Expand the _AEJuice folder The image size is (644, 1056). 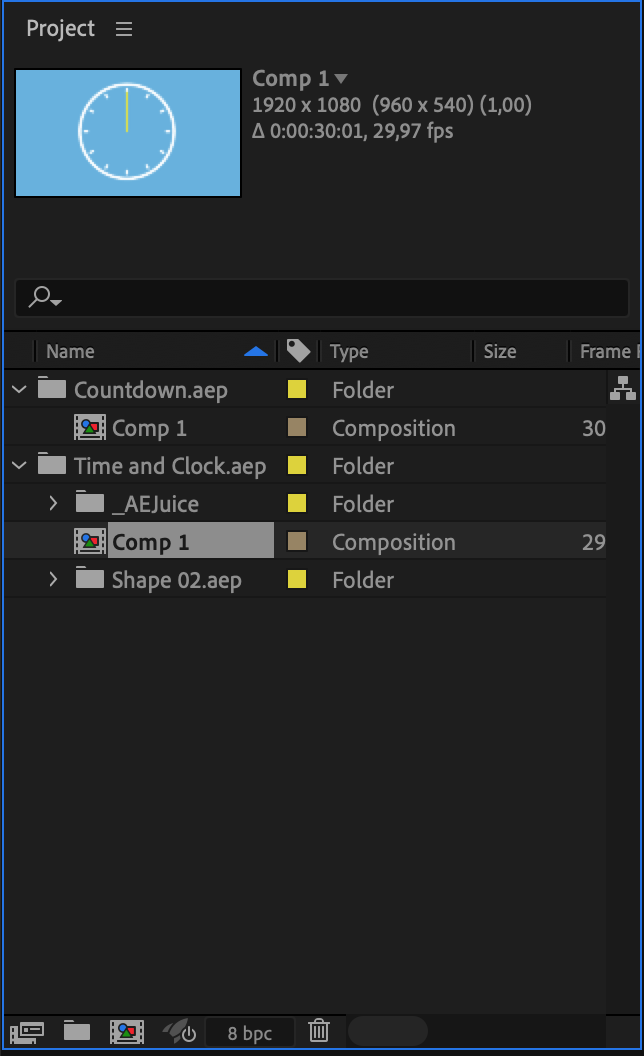[54, 503]
